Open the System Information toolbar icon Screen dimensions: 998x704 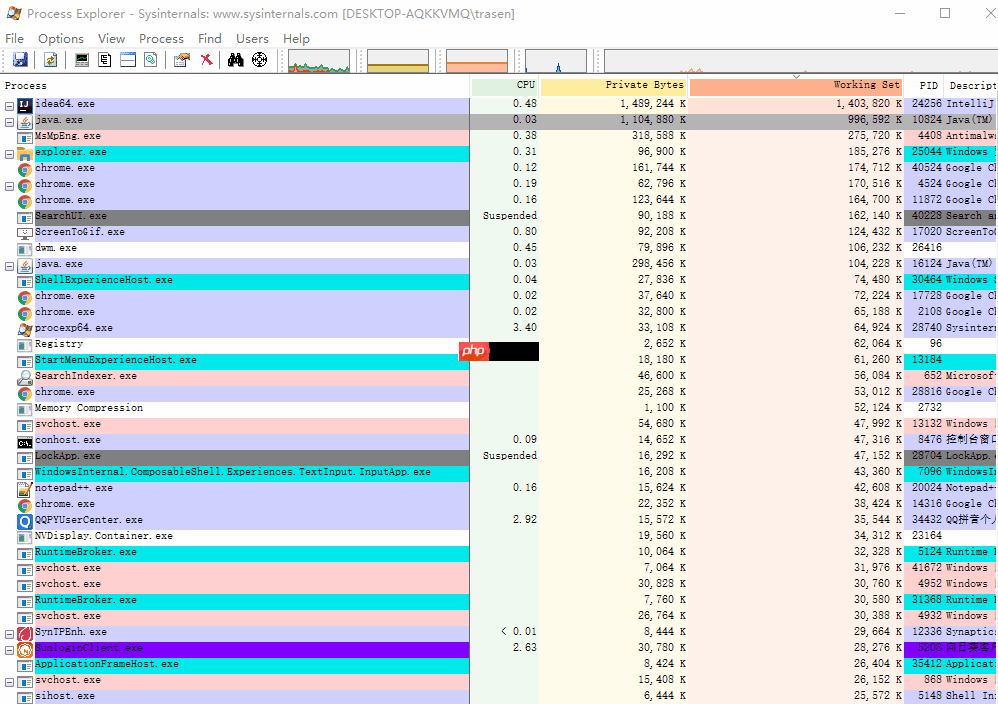(x=82, y=60)
